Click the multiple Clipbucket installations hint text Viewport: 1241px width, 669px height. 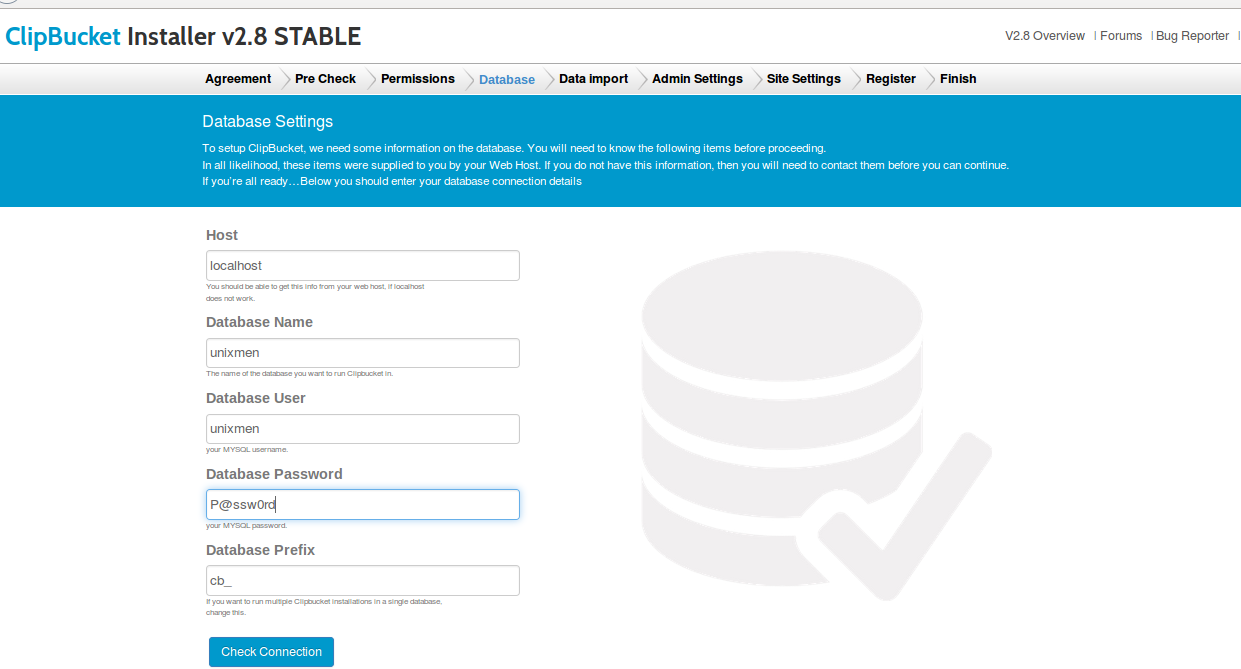pyautogui.click(x=324, y=607)
